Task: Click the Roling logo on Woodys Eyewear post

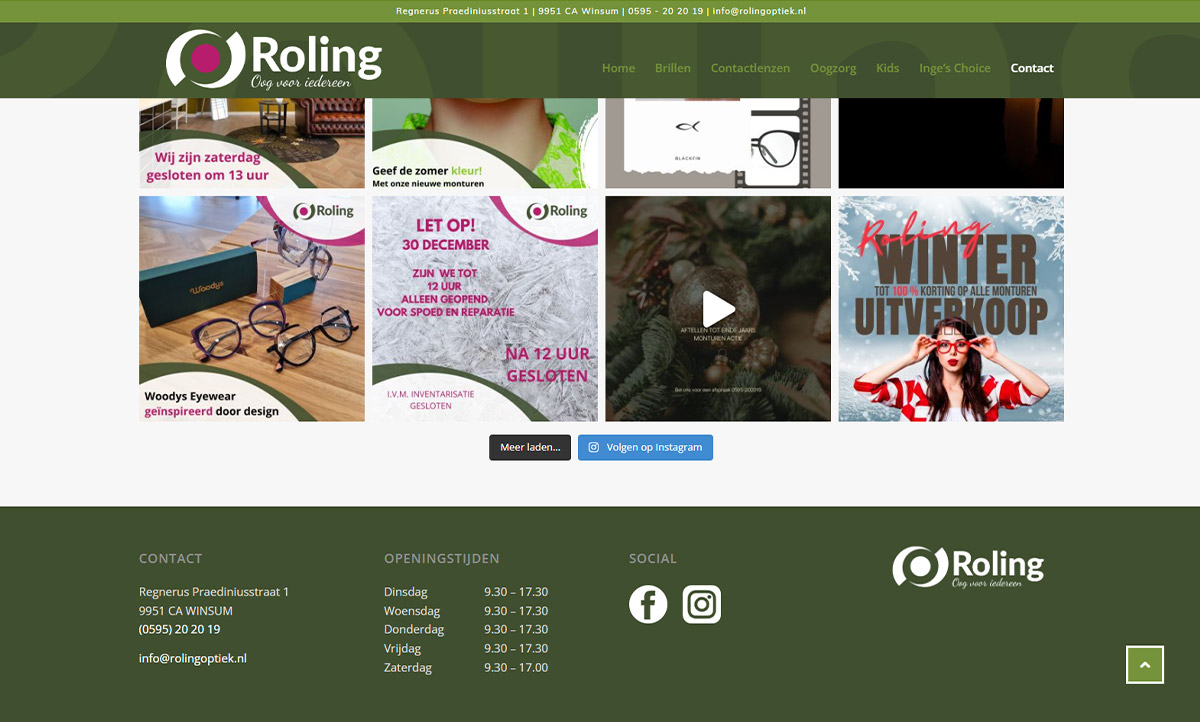Action: pyautogui.click(x=322, y=211)
